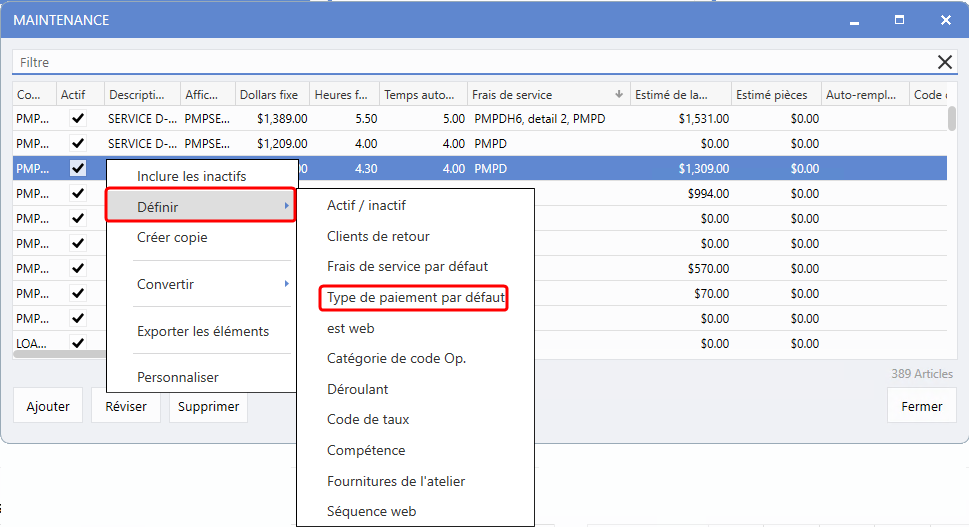This screenshot has width=969, height=527.
Task: Select Actif / inactif submenu option
Action: pos(366,205)
